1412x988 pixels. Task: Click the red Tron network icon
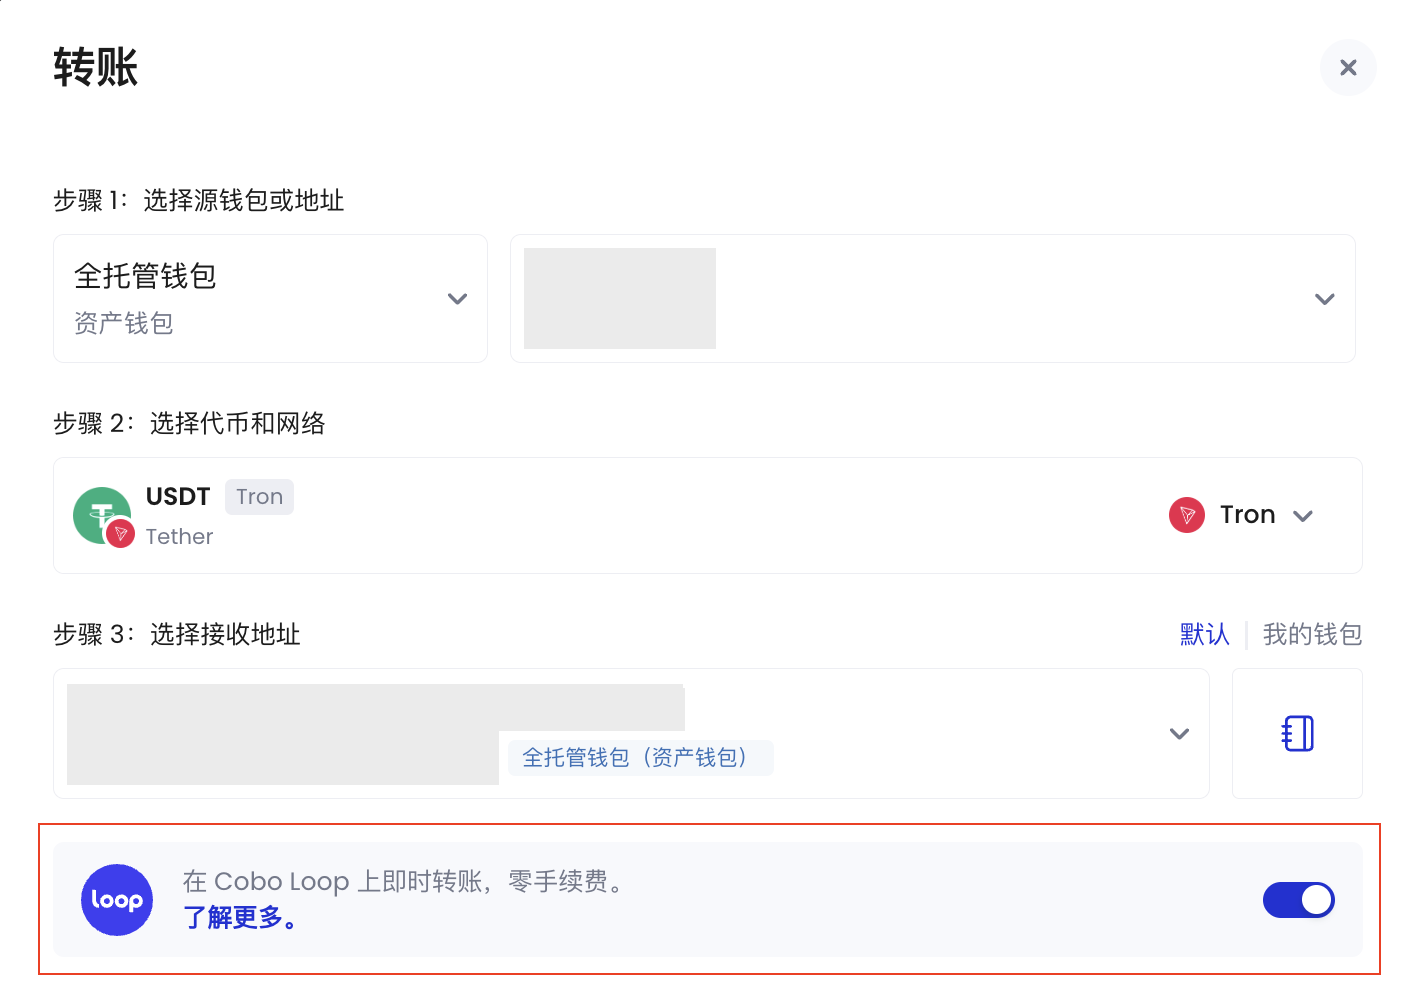(x=1187, y=515)
